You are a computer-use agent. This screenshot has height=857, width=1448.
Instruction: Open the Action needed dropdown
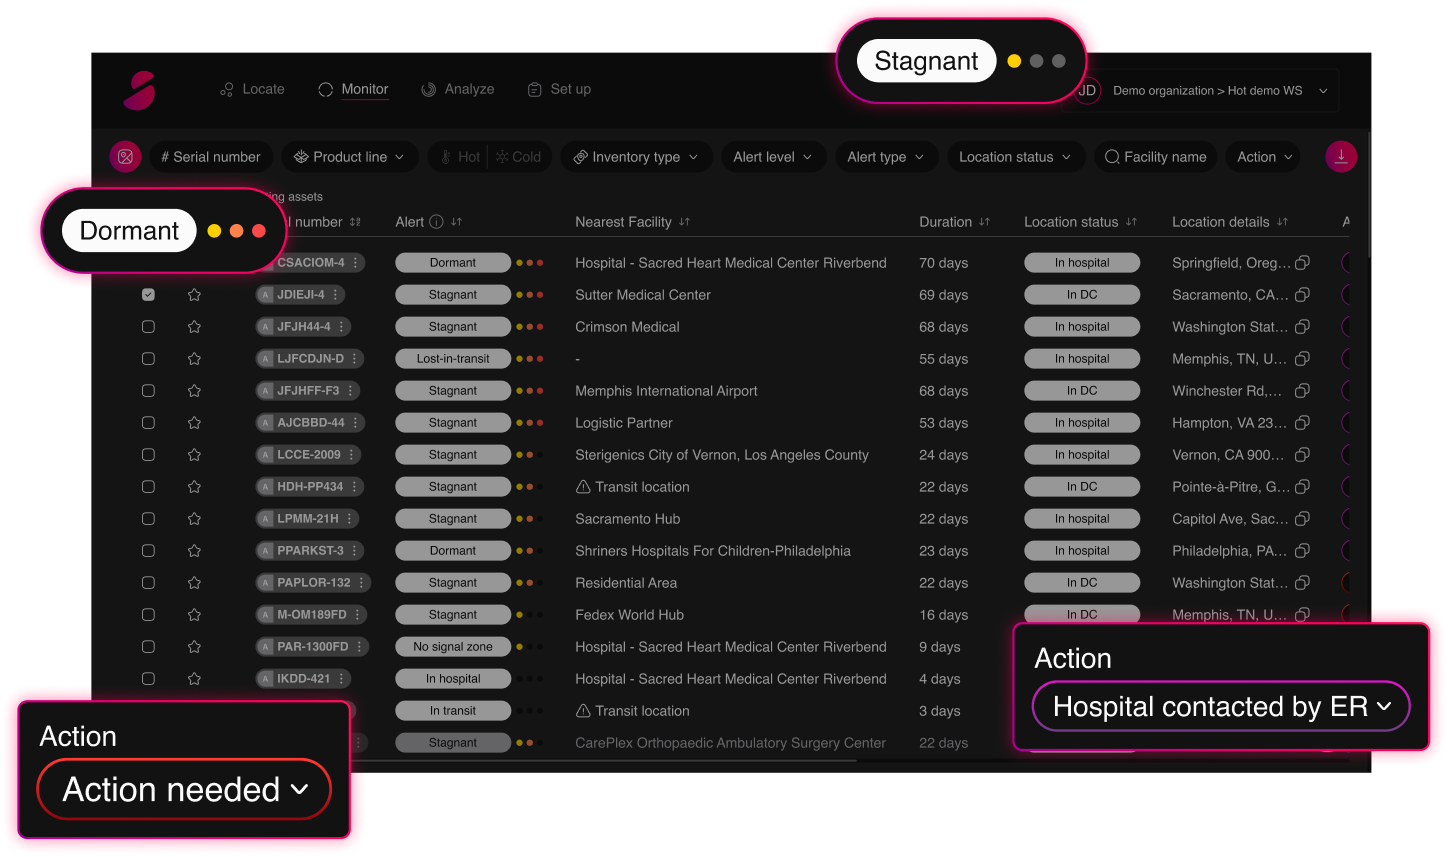[184, 790]
